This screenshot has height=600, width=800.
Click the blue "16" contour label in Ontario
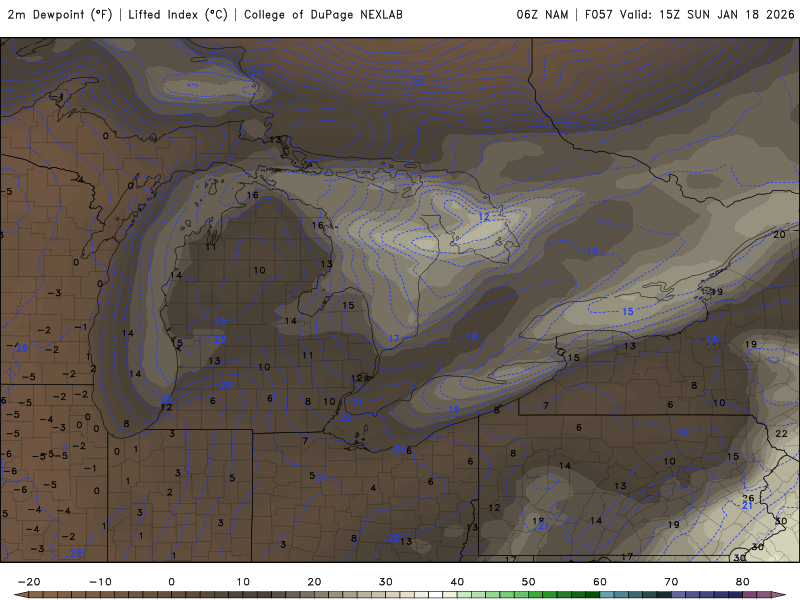tap(592, 251)
